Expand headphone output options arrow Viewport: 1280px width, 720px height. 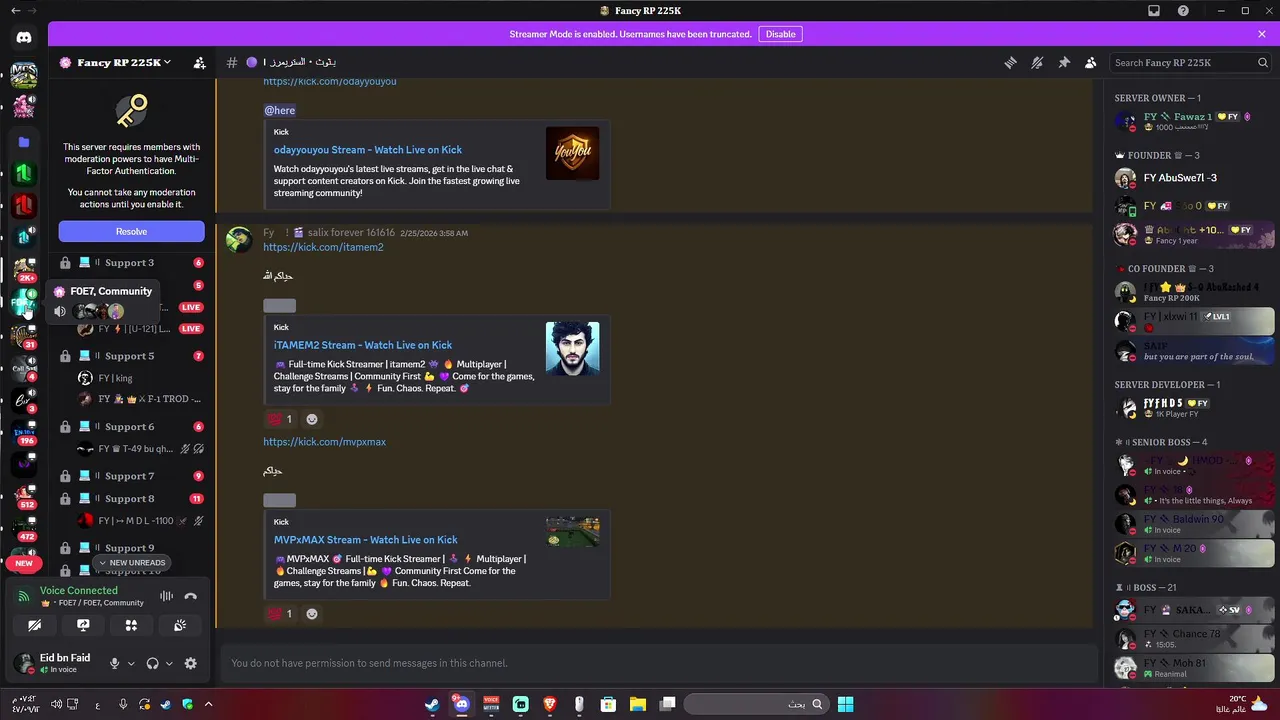point(169,663)
